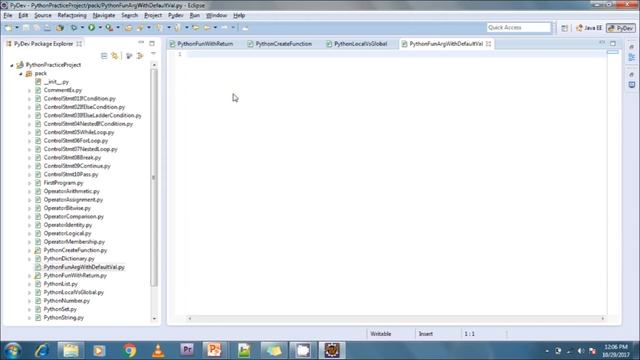Open VLC from the taskbar
640x360 pixels.
point(158,350)
